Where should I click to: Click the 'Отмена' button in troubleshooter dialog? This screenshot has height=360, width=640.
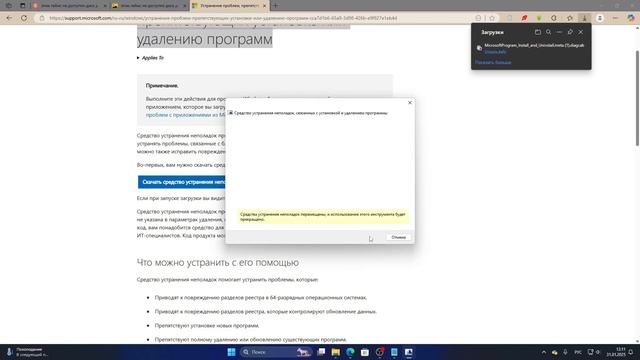coord(398,237)
